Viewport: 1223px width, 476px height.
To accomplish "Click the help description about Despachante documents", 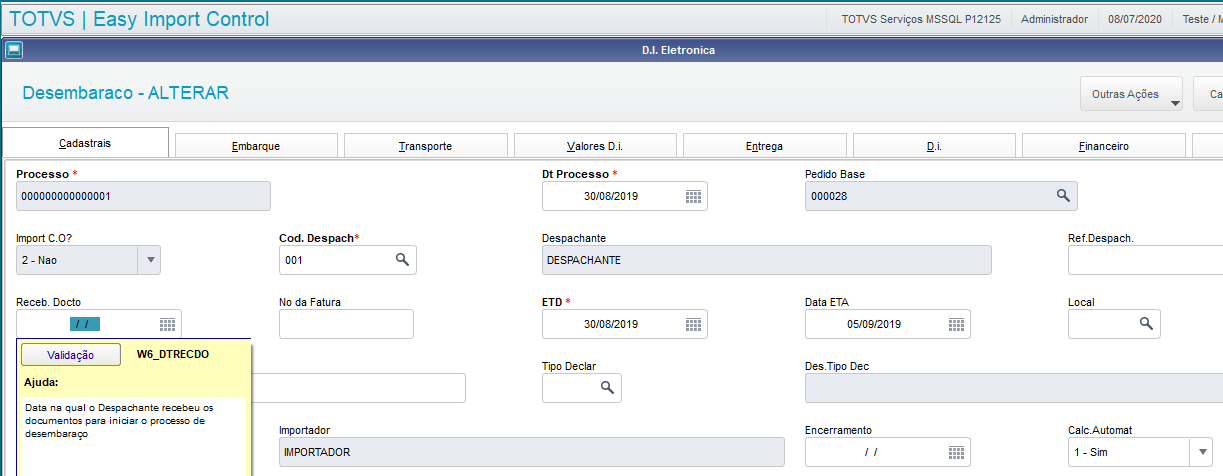I will 119,421.
